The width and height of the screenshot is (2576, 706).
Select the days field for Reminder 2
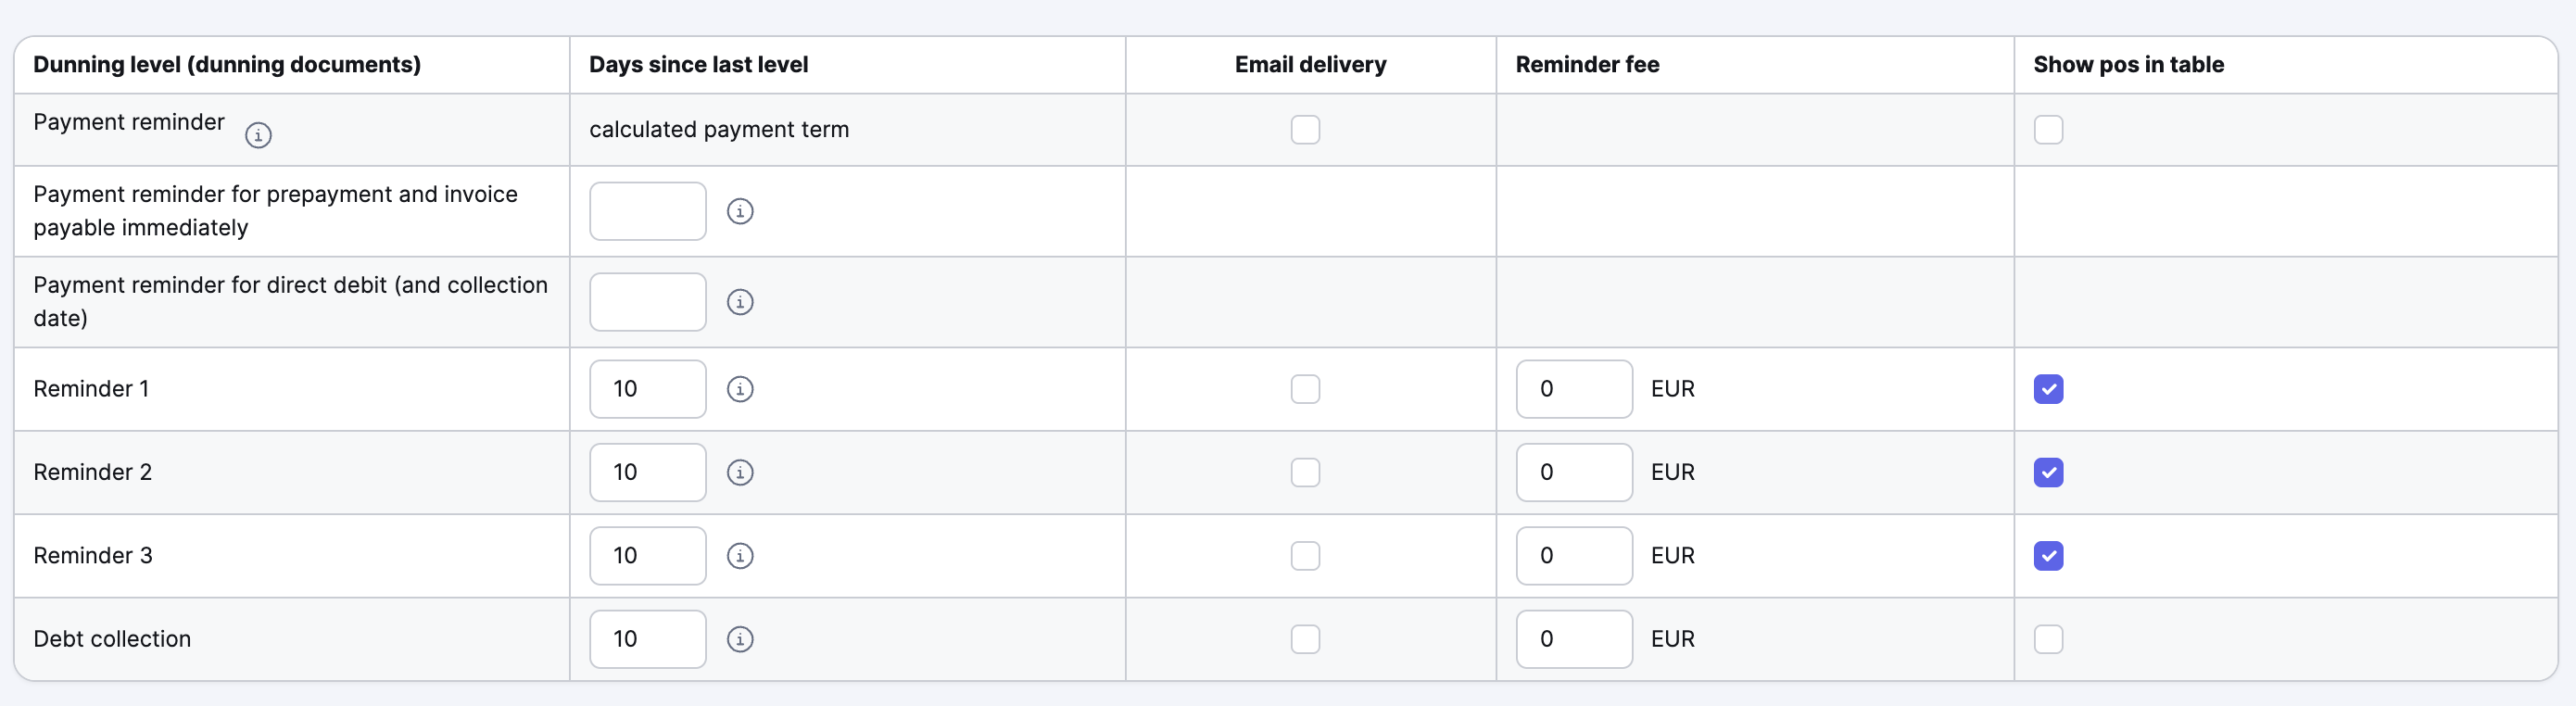click(x=648, y=472)
